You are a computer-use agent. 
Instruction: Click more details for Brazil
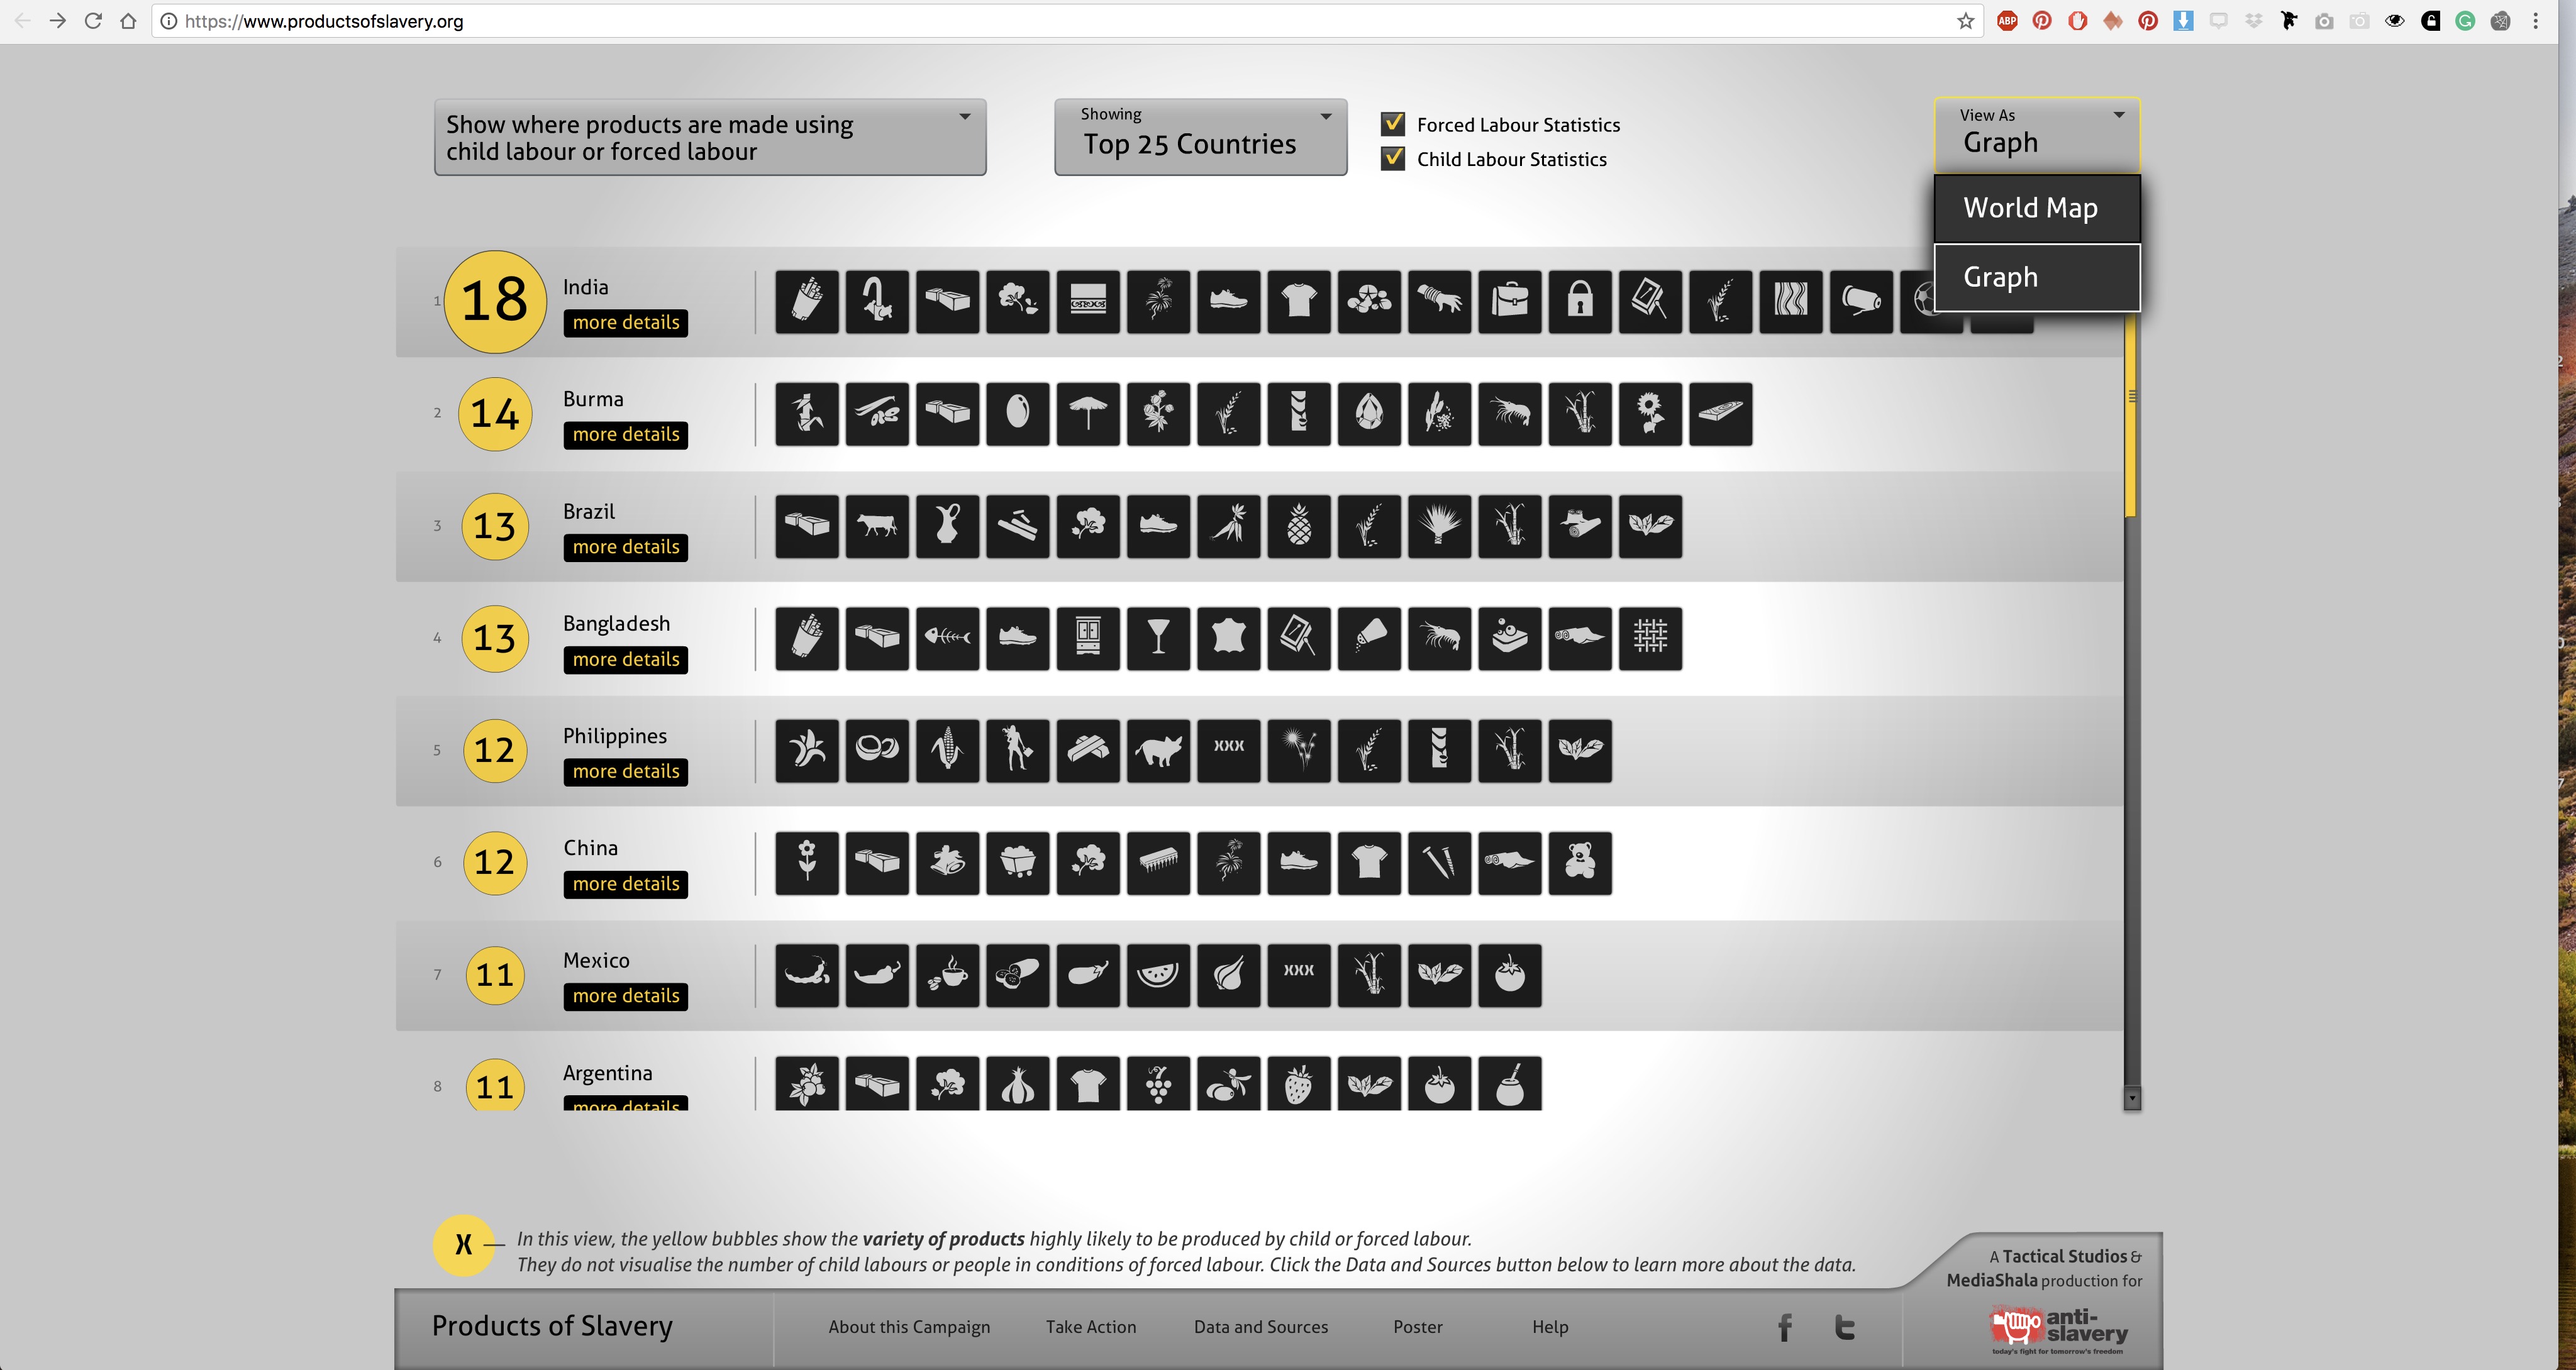[x=626, y=547]
